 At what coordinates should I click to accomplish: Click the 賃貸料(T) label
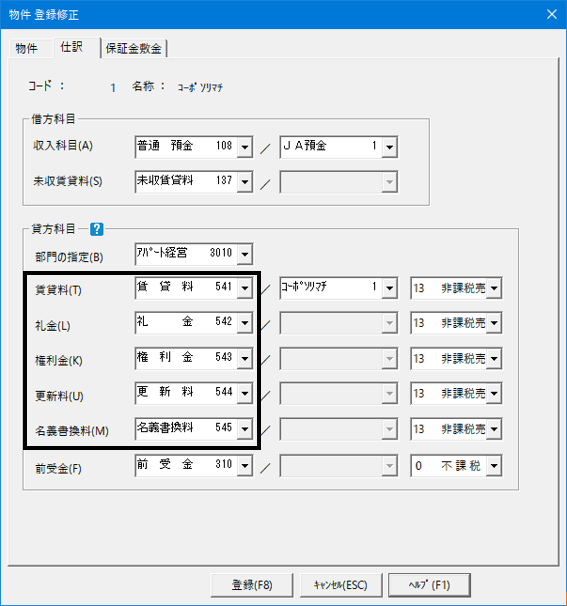coord(58,290)
